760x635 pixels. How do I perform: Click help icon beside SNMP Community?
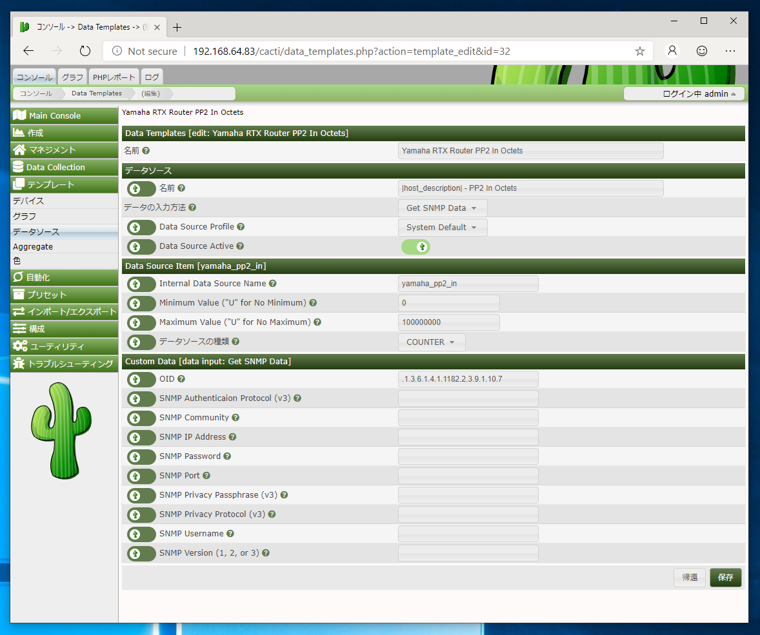pyautogui.click(x=236, y=417)
